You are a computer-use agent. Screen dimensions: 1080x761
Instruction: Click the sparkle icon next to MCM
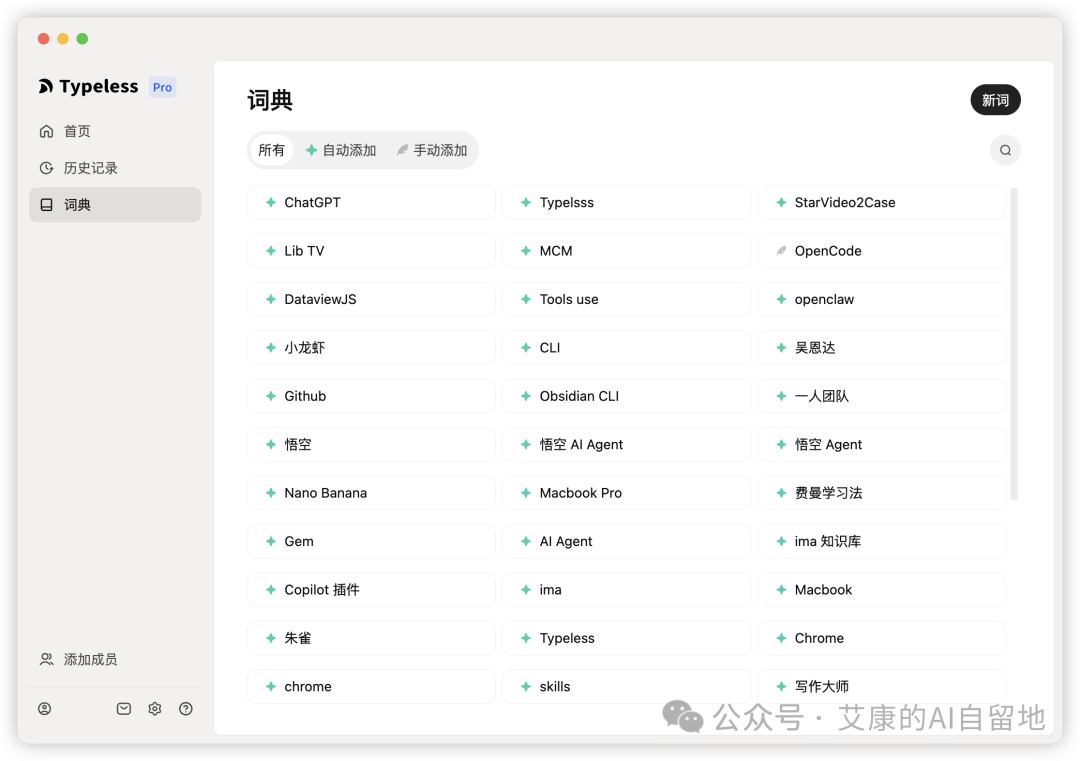coord(526,251)
